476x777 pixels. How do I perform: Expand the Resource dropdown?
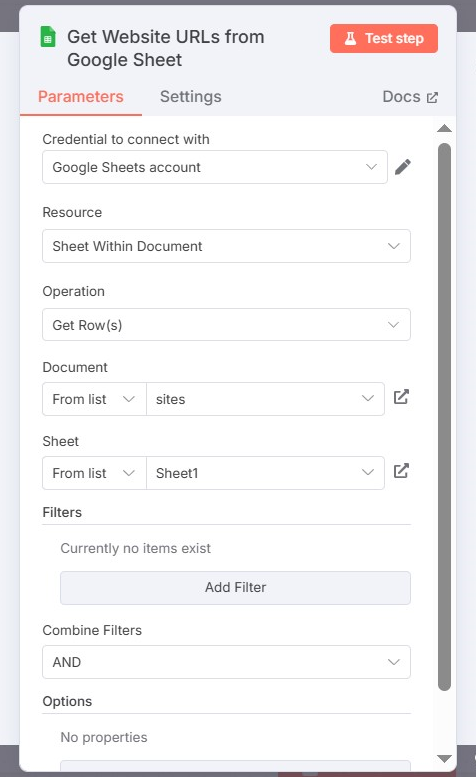[226, 246]
